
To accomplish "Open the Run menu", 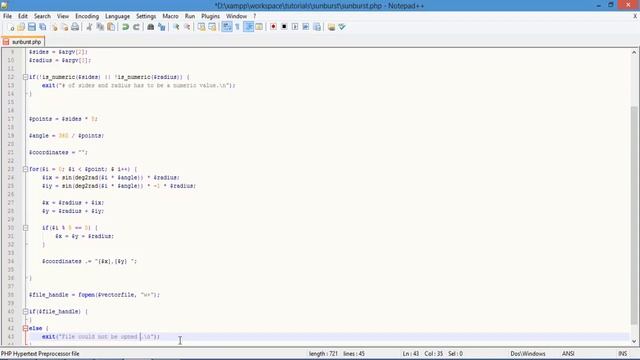I will pyautogui.click(x=190, y=16).
